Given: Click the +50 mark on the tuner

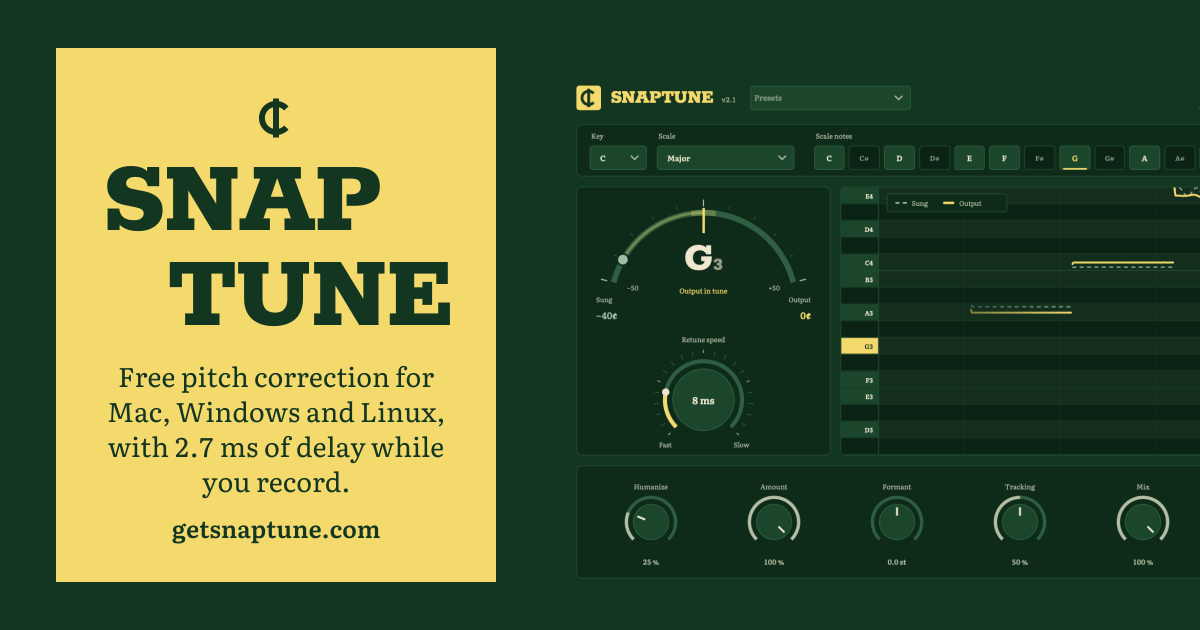Looking at the screenshot, I should tap(774, 288).
